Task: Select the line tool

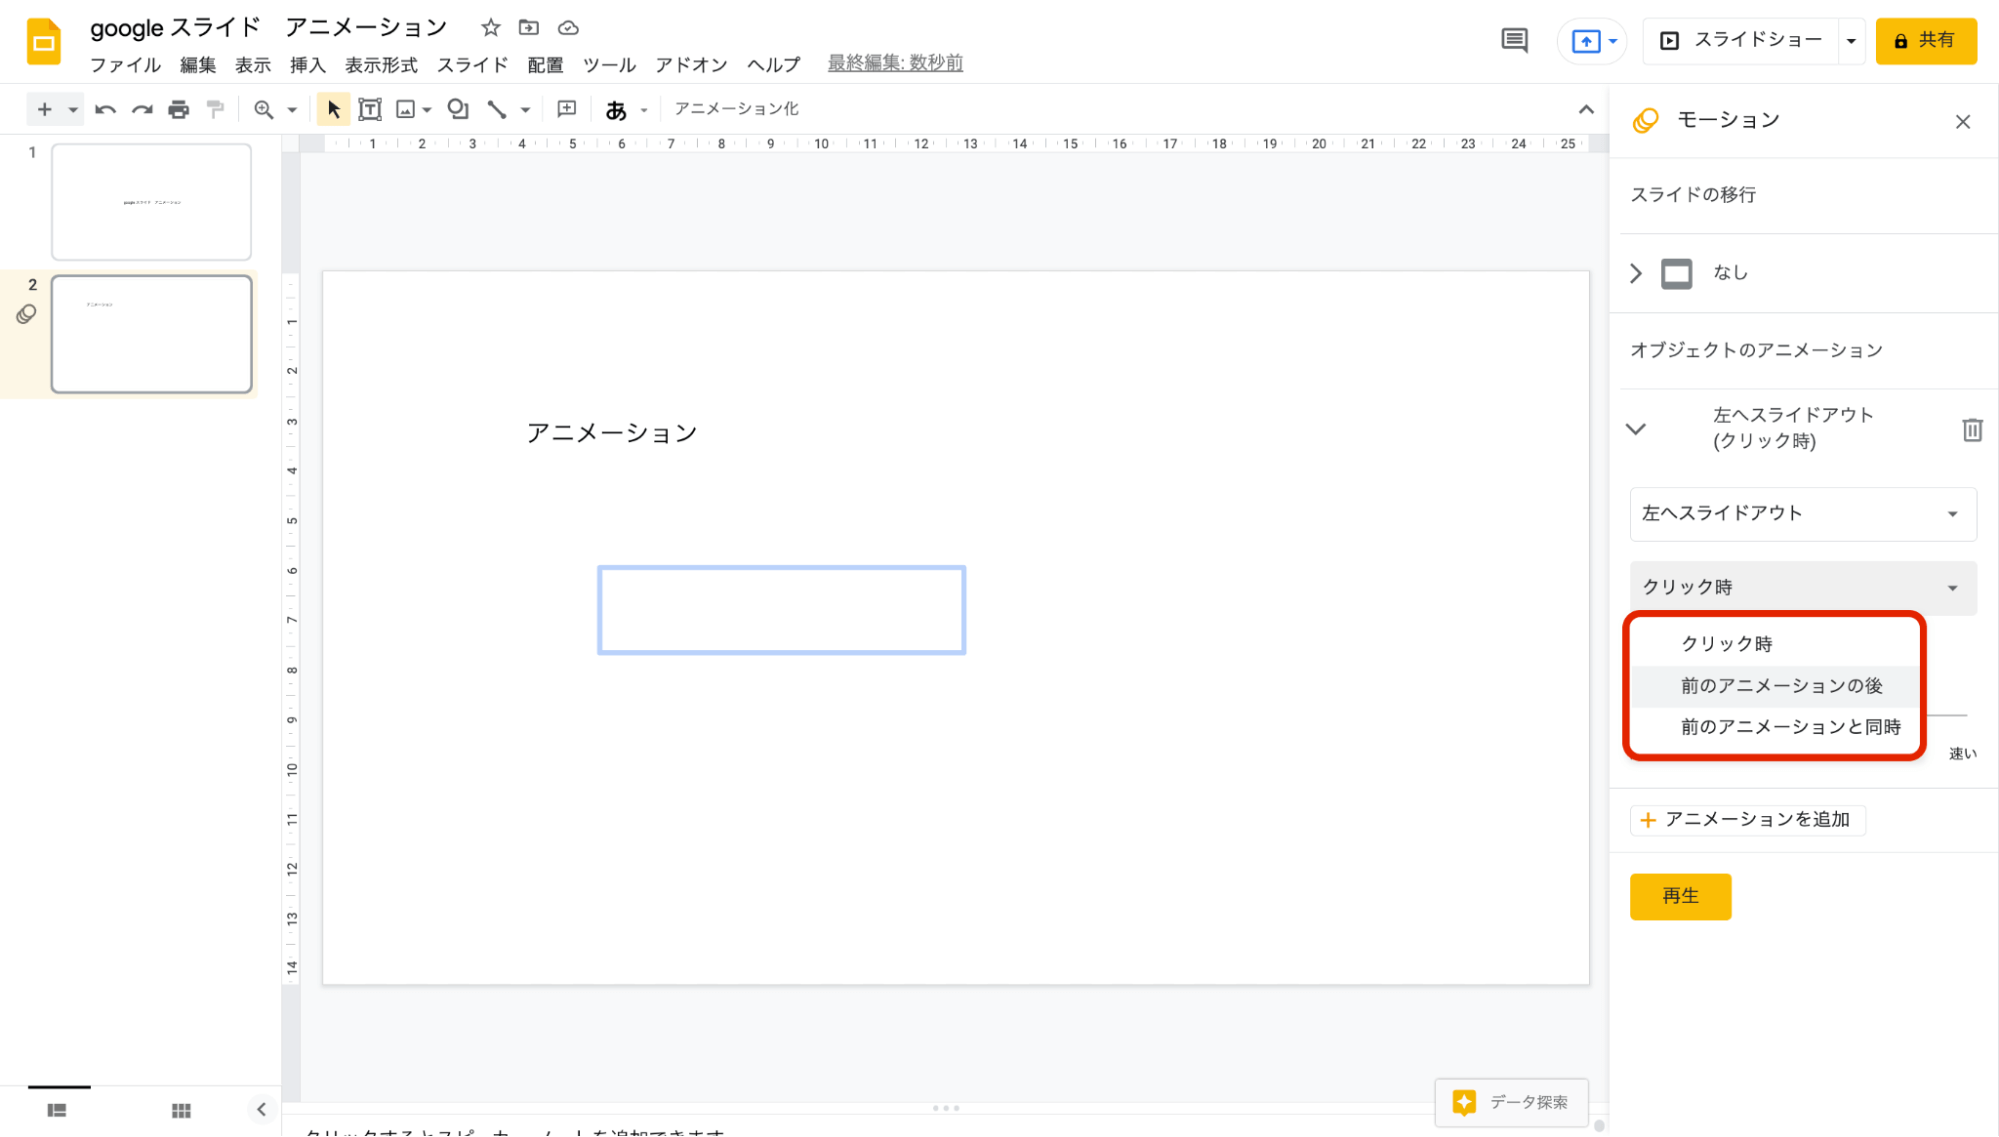Action: click(x=497, y=109)
